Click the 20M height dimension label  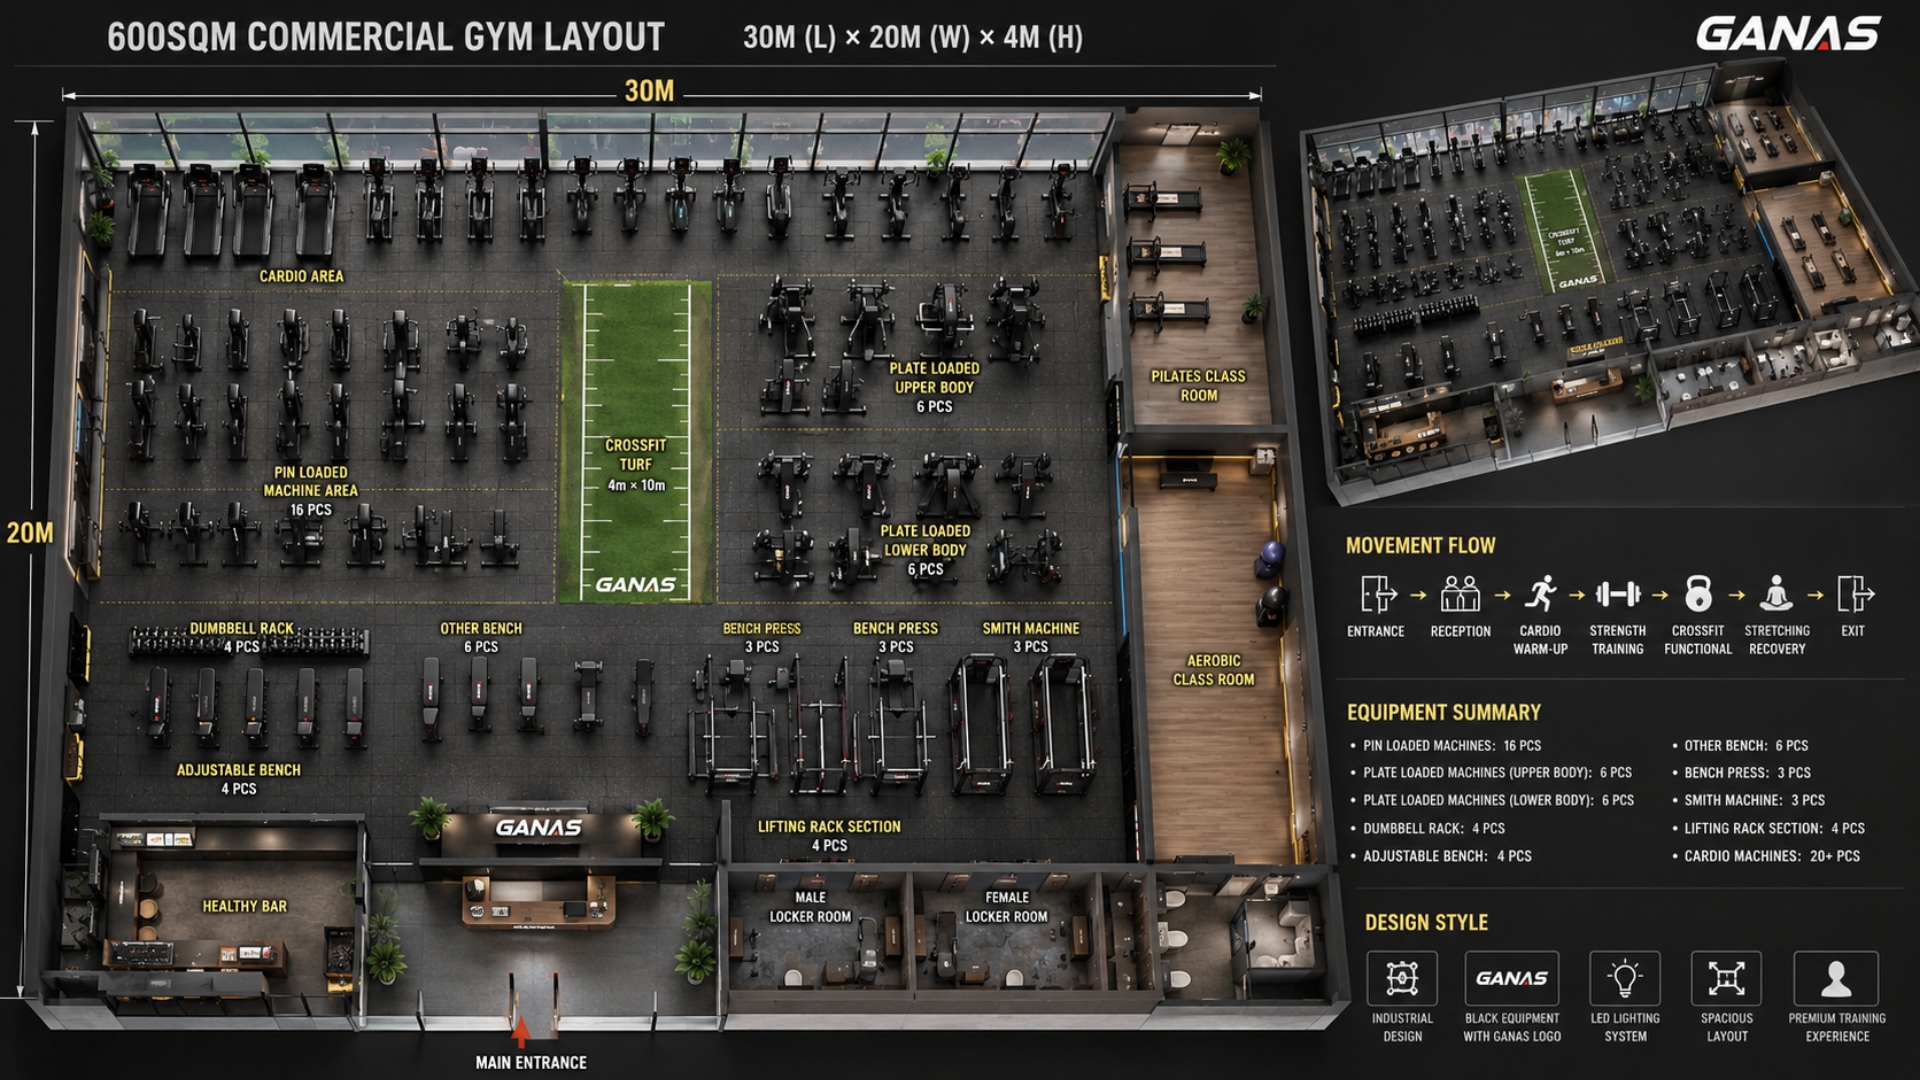tap(30, 532)
